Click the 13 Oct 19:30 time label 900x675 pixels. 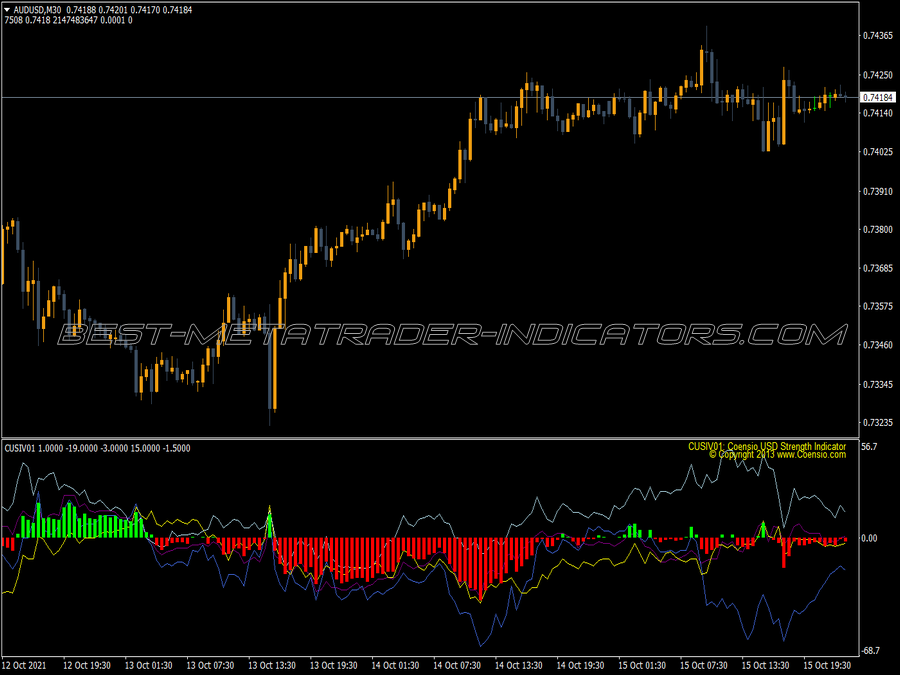pos(333,666)
